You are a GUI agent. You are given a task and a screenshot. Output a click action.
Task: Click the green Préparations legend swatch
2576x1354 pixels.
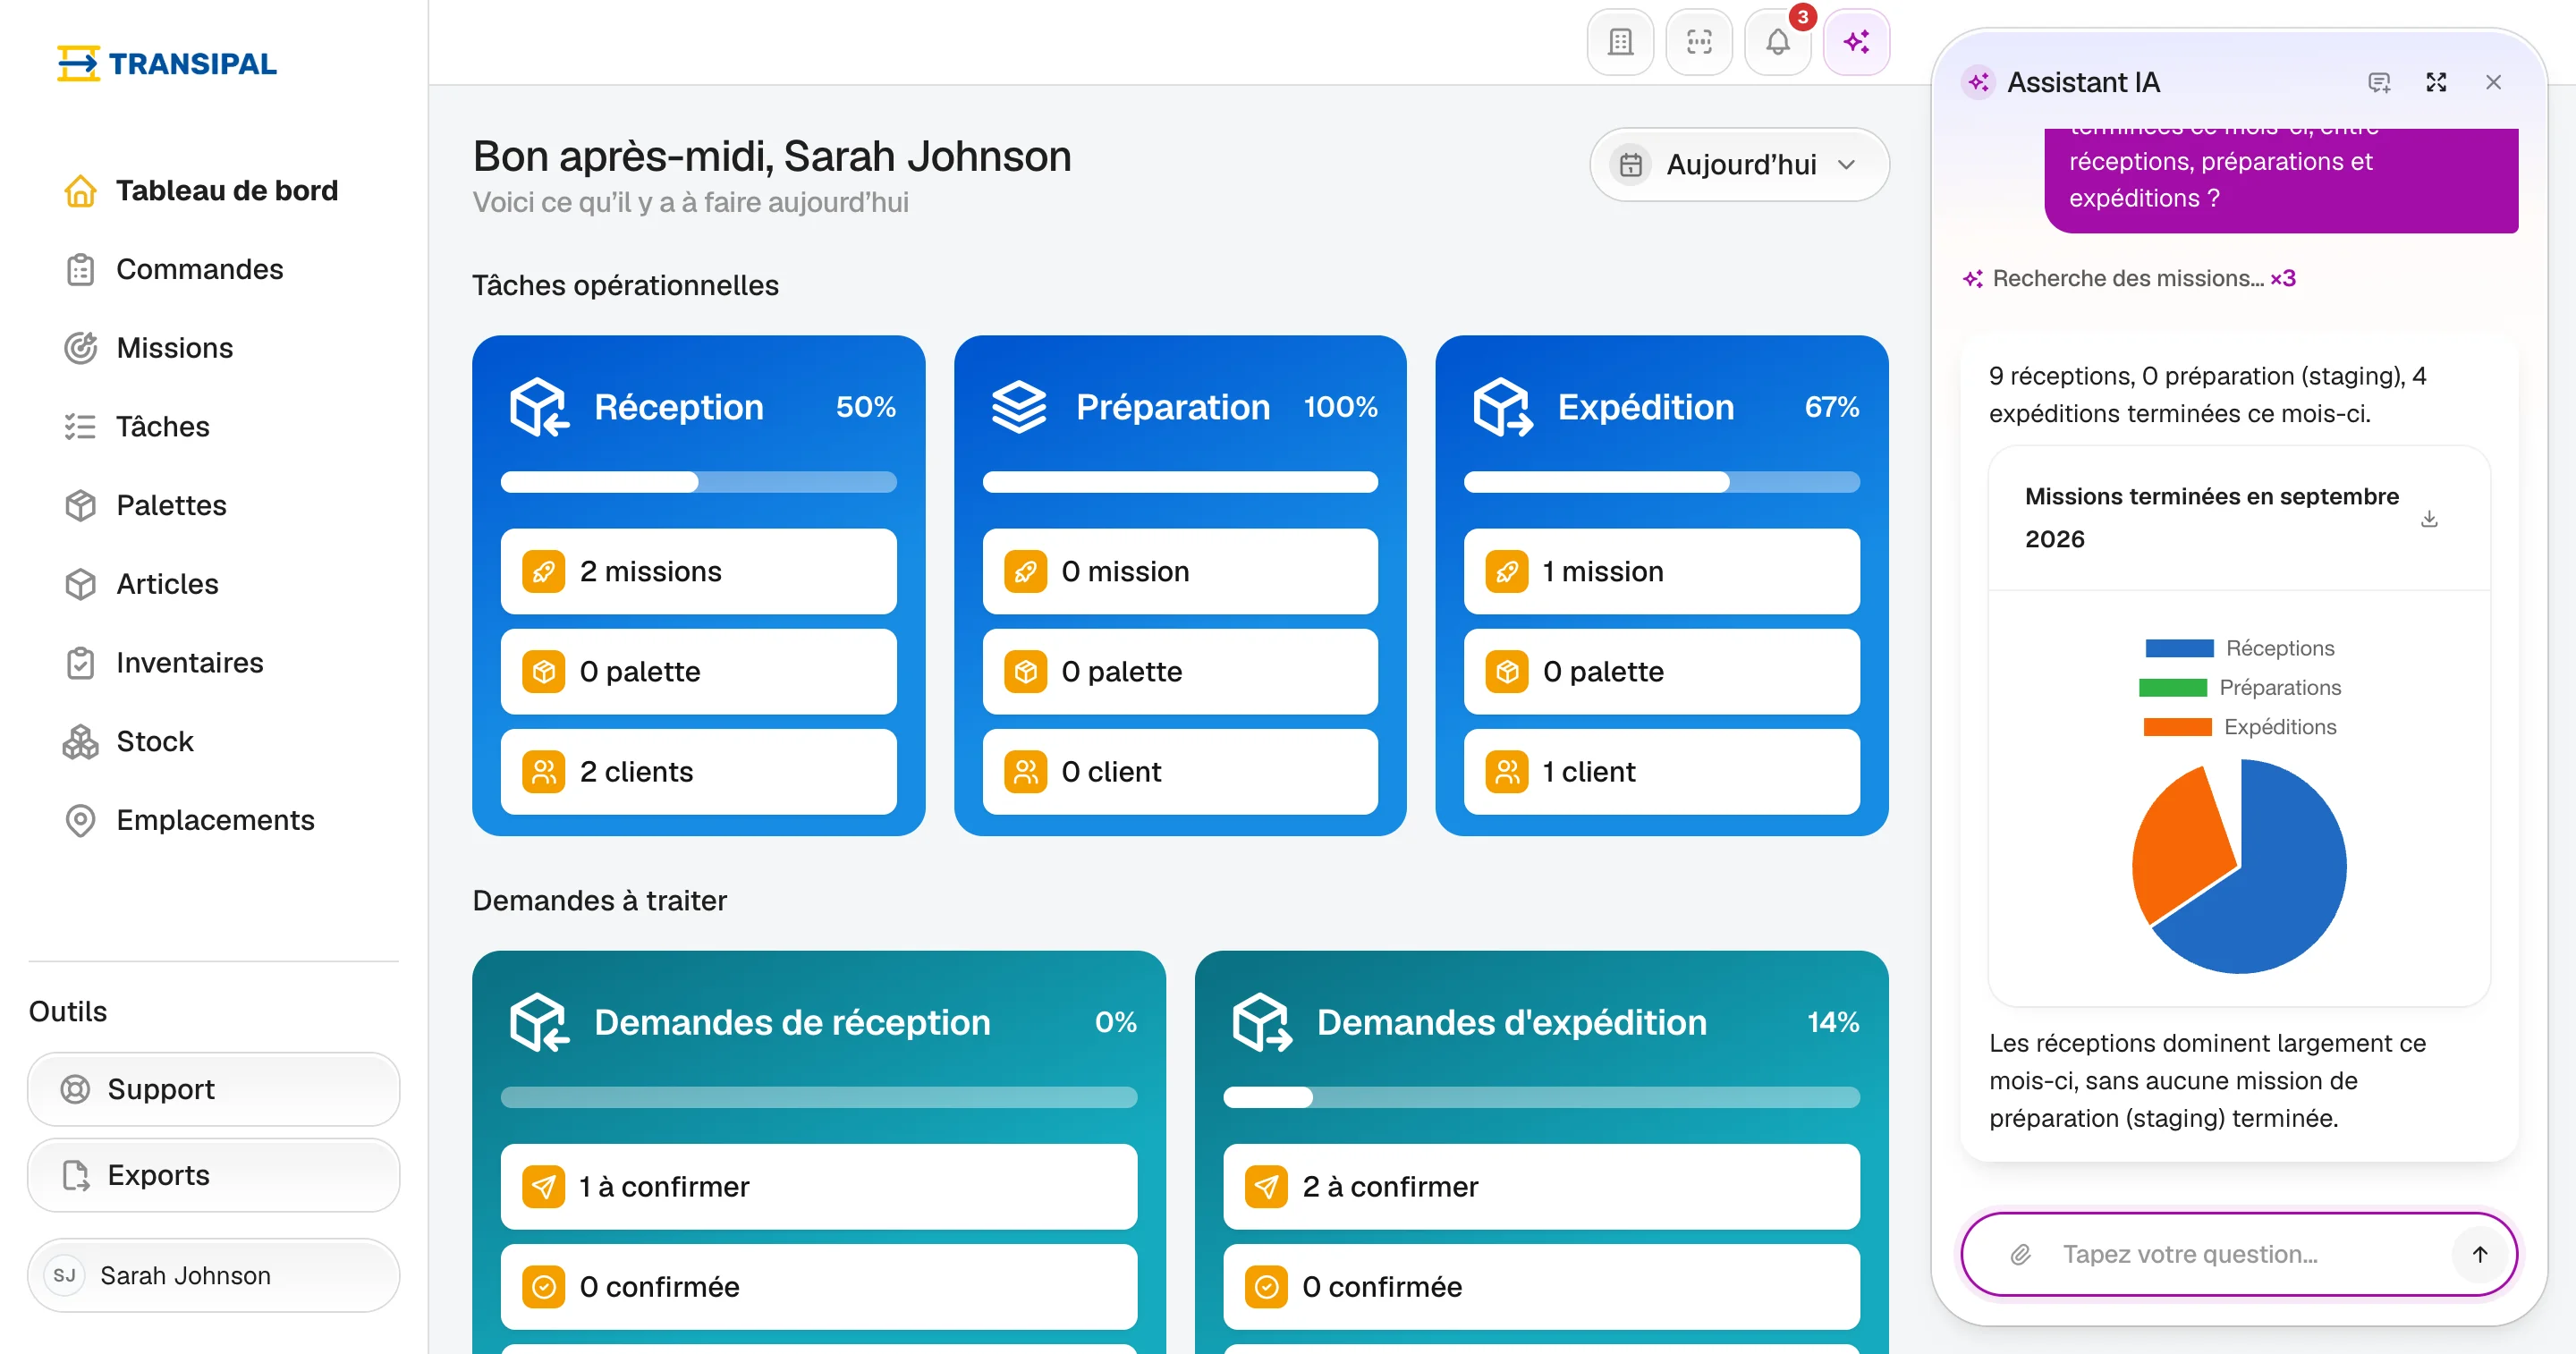coord(2173,687)
